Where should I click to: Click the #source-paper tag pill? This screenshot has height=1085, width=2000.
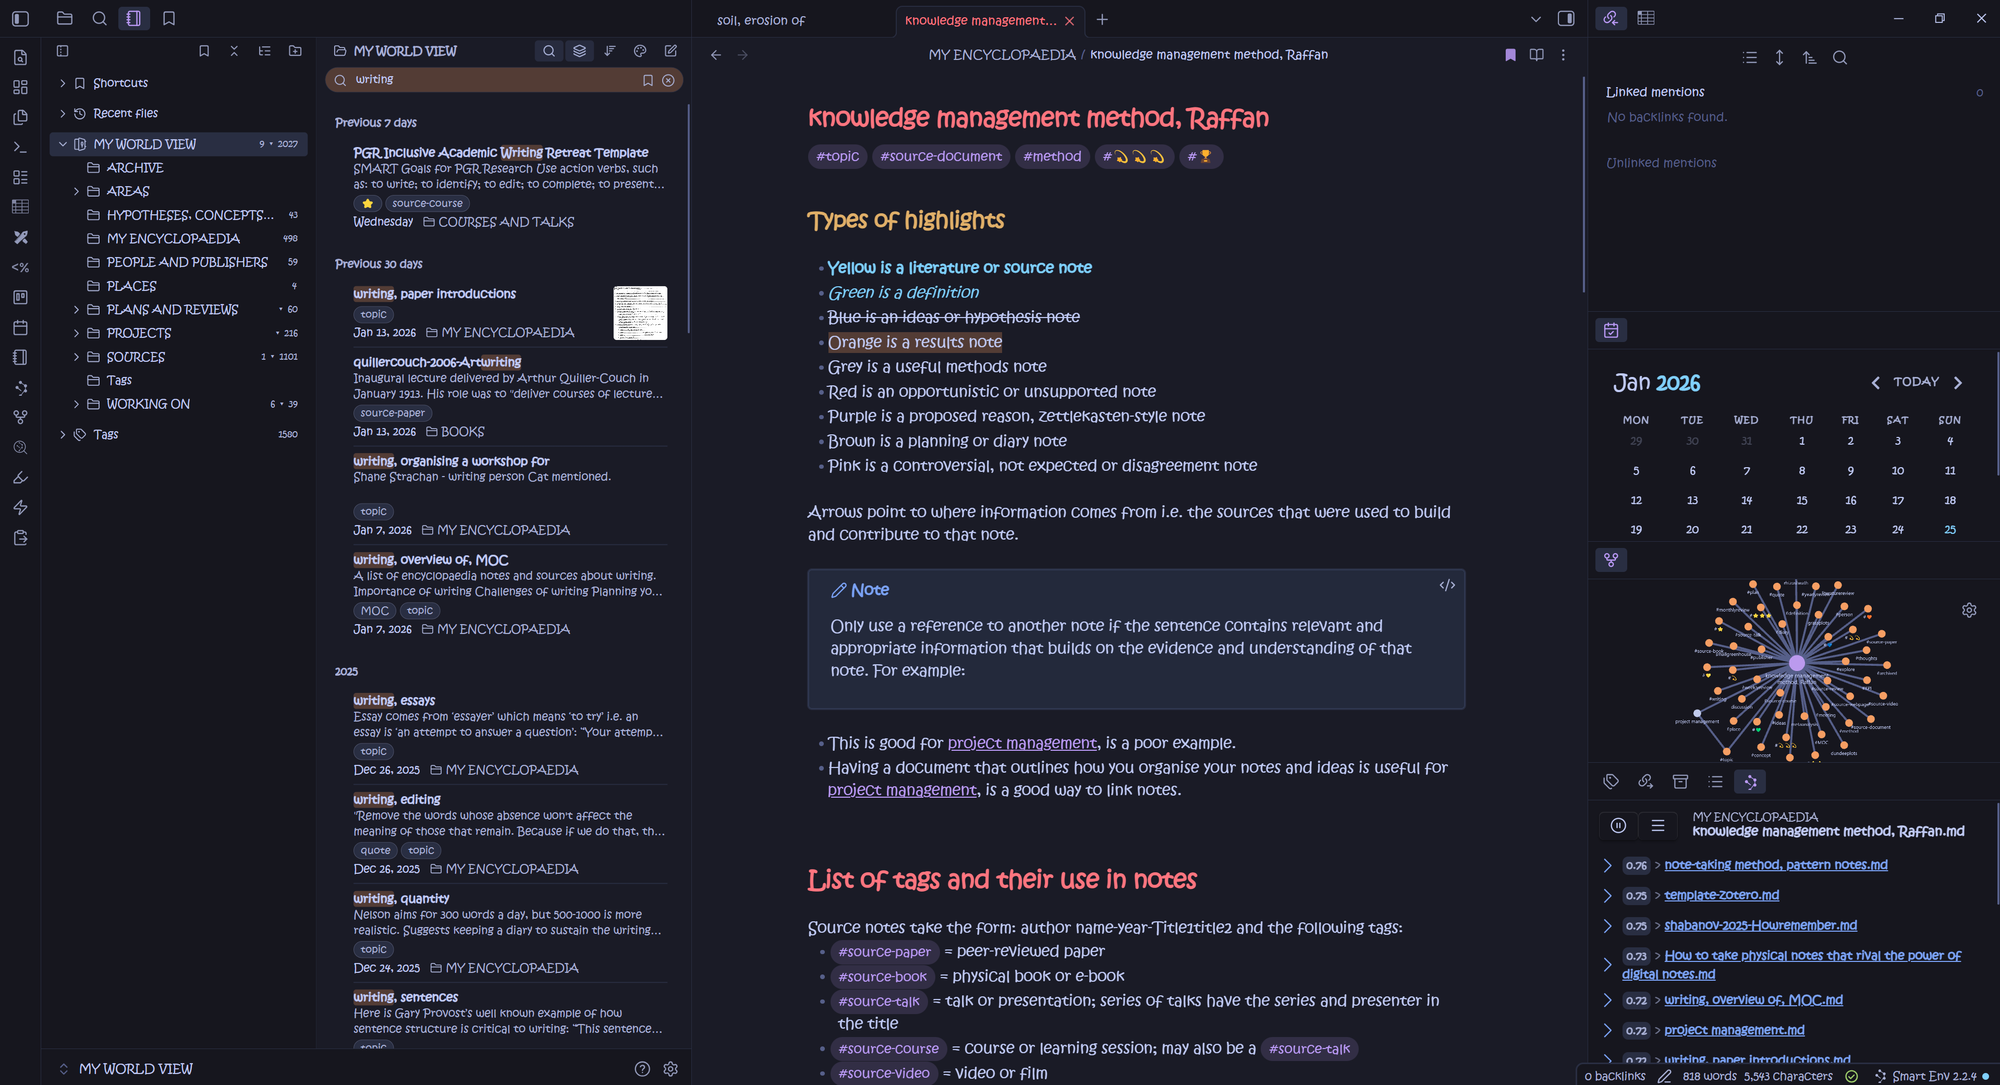(x=884, y=952)
